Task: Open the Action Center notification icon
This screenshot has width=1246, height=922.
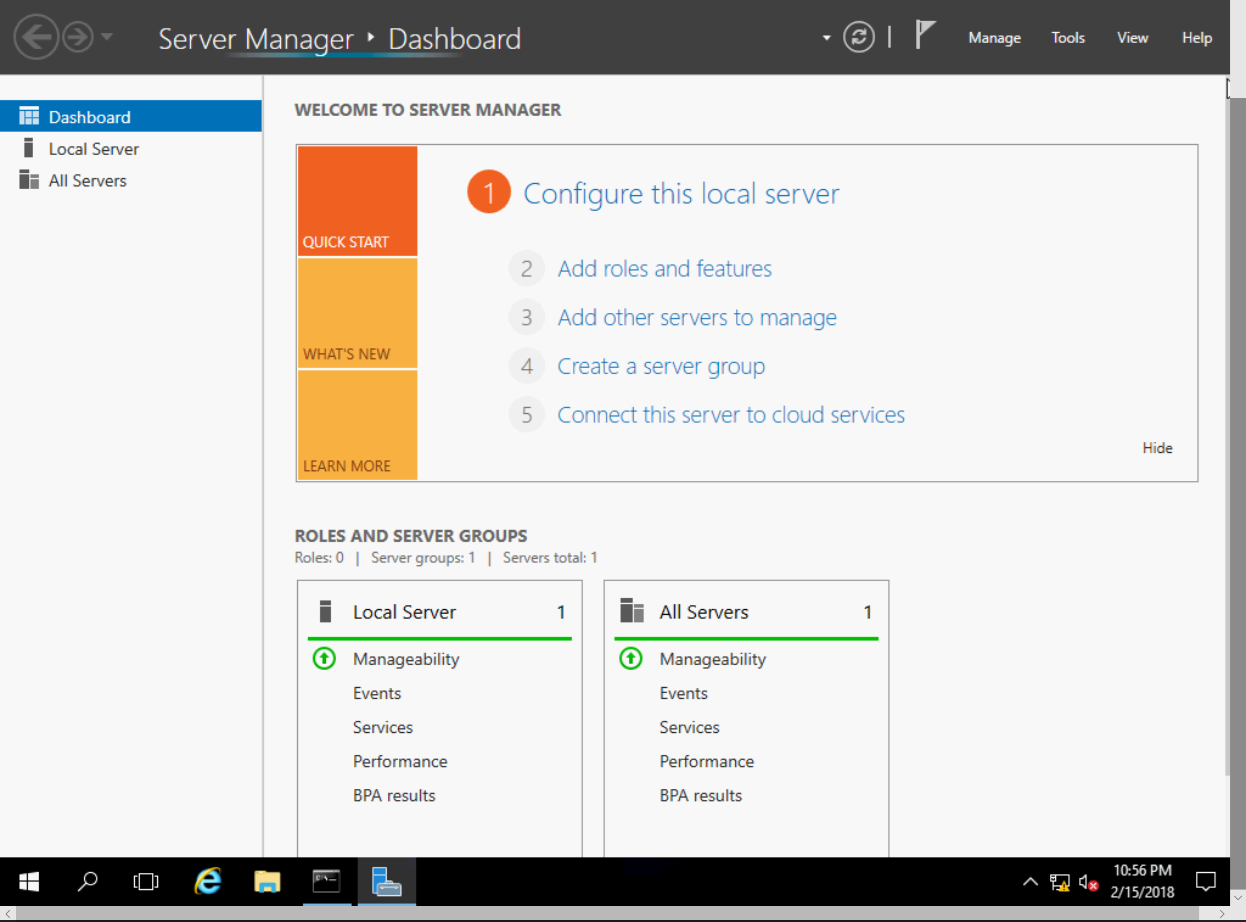Action: [x=1206, y=882]
